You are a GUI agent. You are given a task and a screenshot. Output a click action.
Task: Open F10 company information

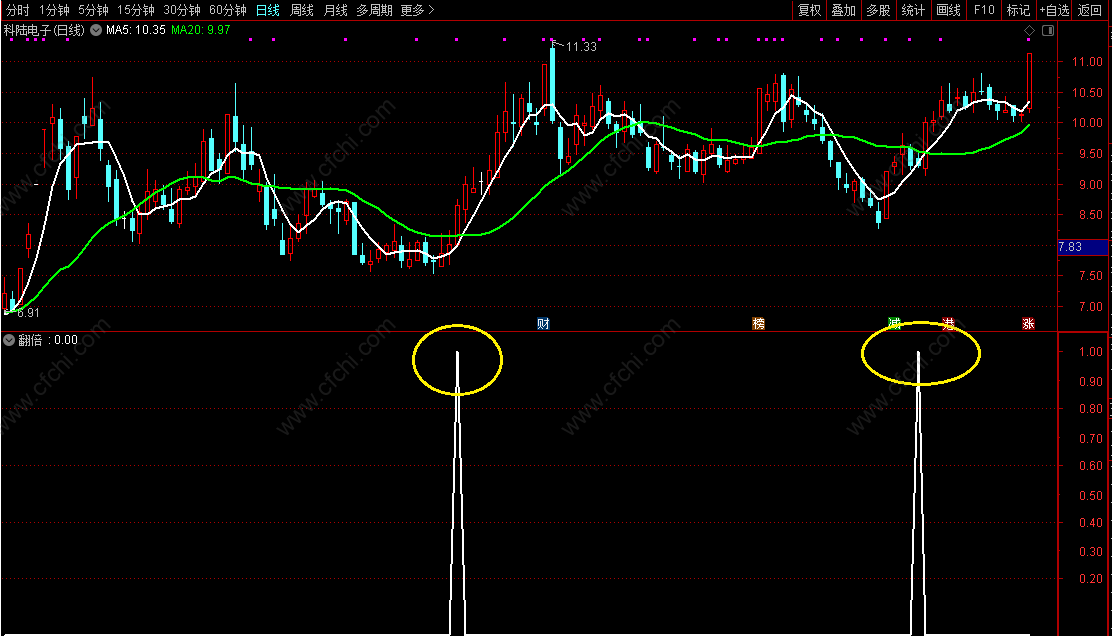point(984,10)
